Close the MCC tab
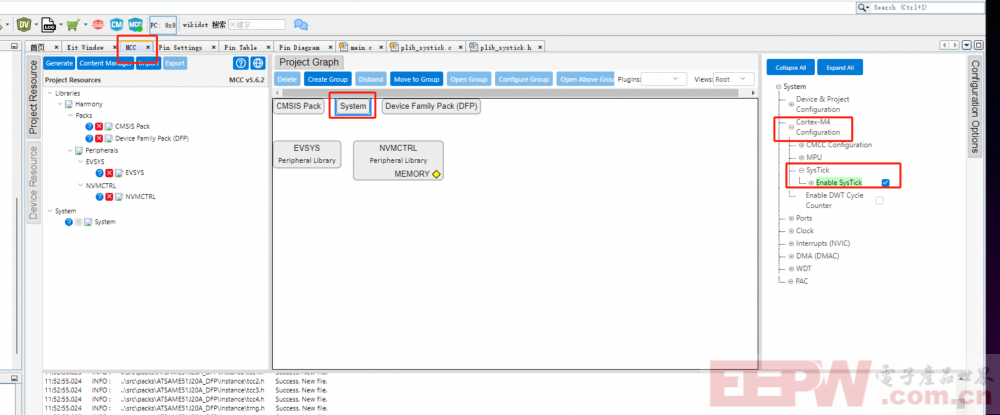 [x=148, y=47]
